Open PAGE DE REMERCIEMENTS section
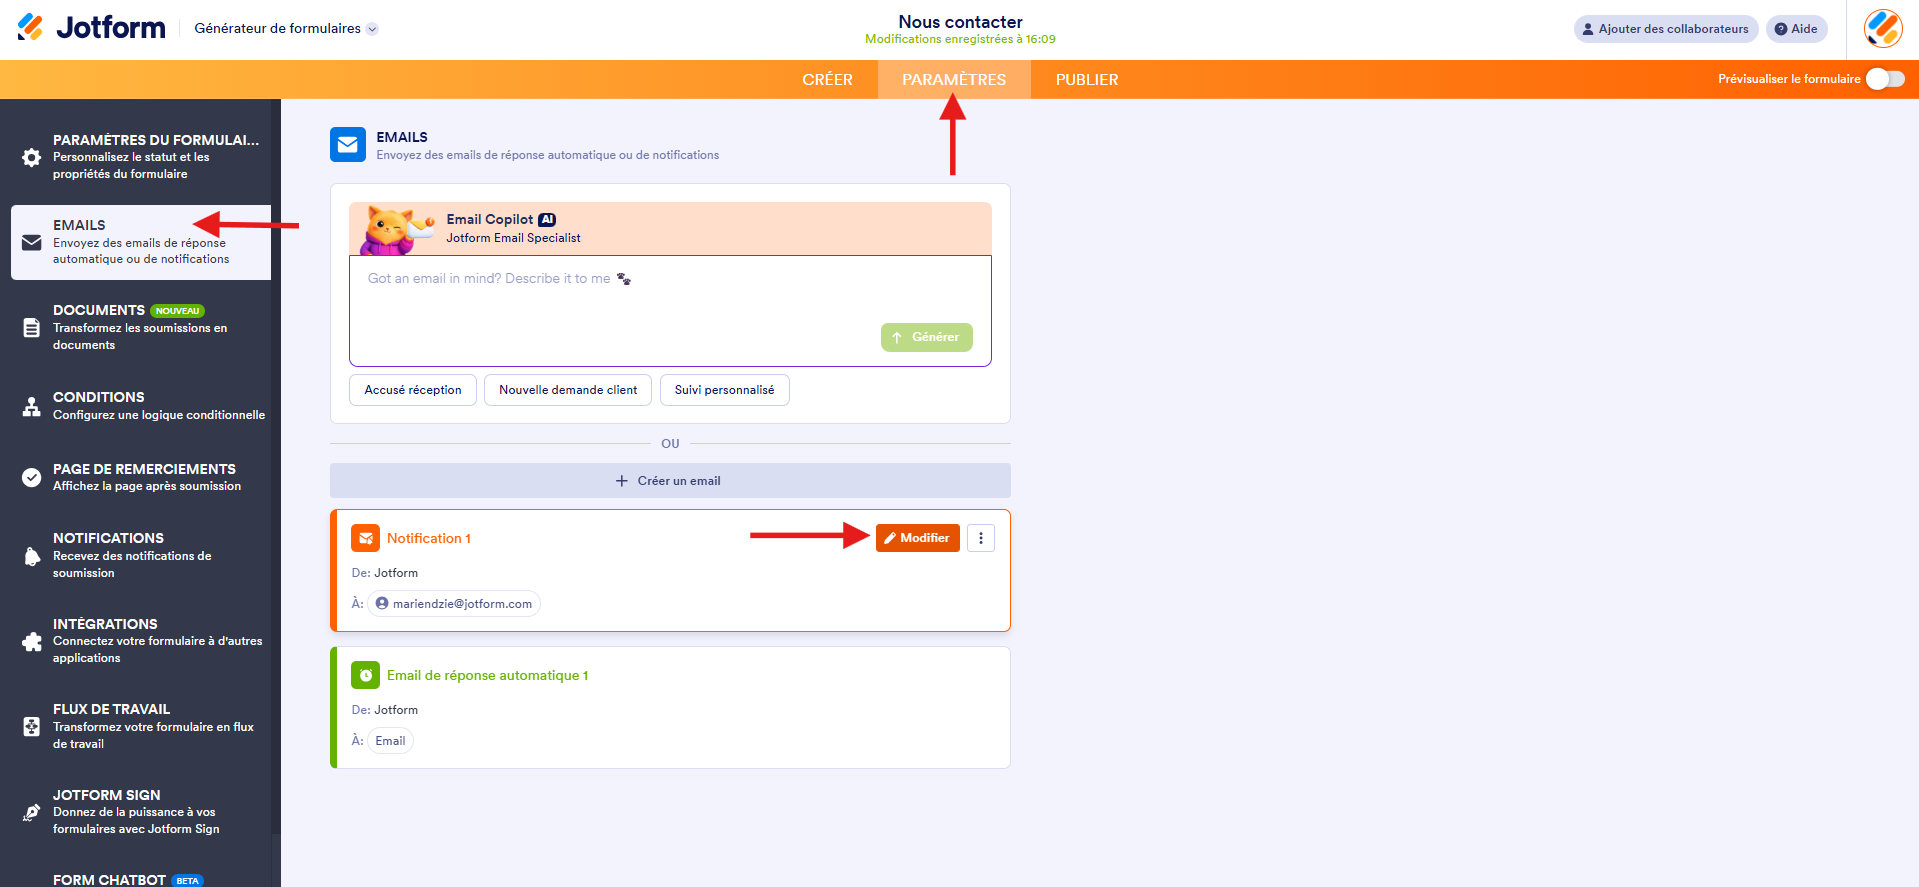1919x887 pixels. [140, 477]
